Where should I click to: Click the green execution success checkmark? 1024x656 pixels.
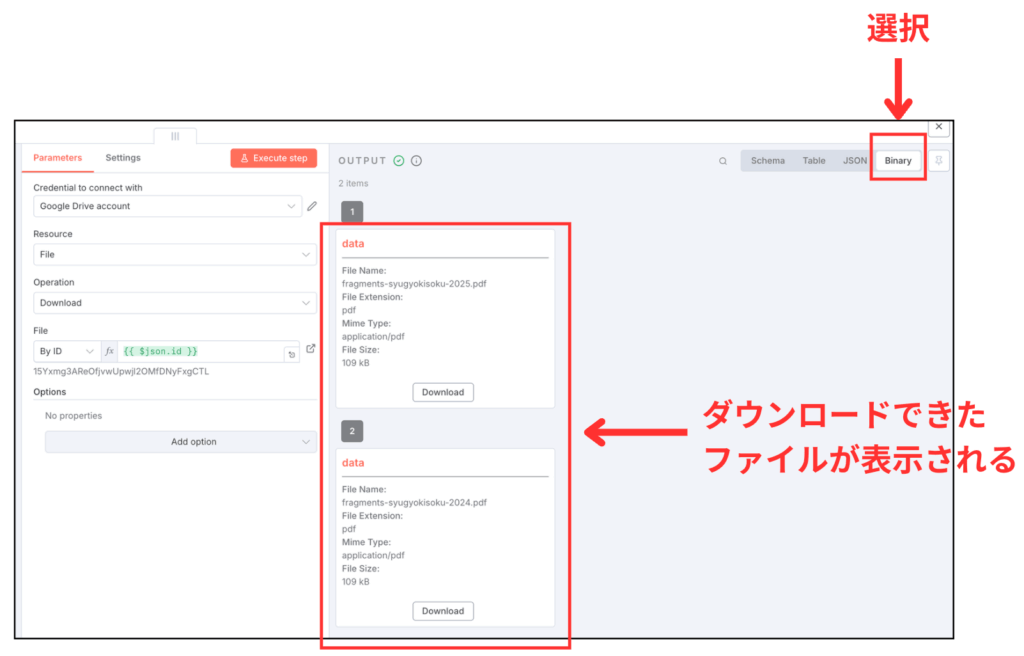(397, 160)
